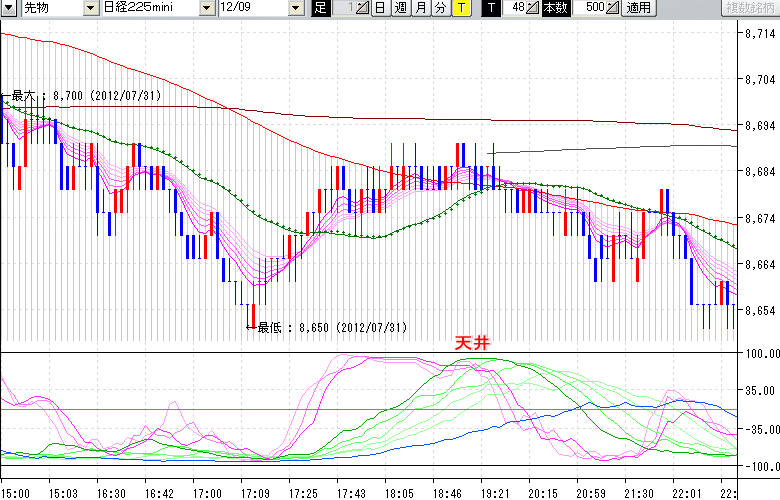Click the 20:15 time axis label
Image resolution: width=780 pixels, height=500 pixels.
point(543,494)
